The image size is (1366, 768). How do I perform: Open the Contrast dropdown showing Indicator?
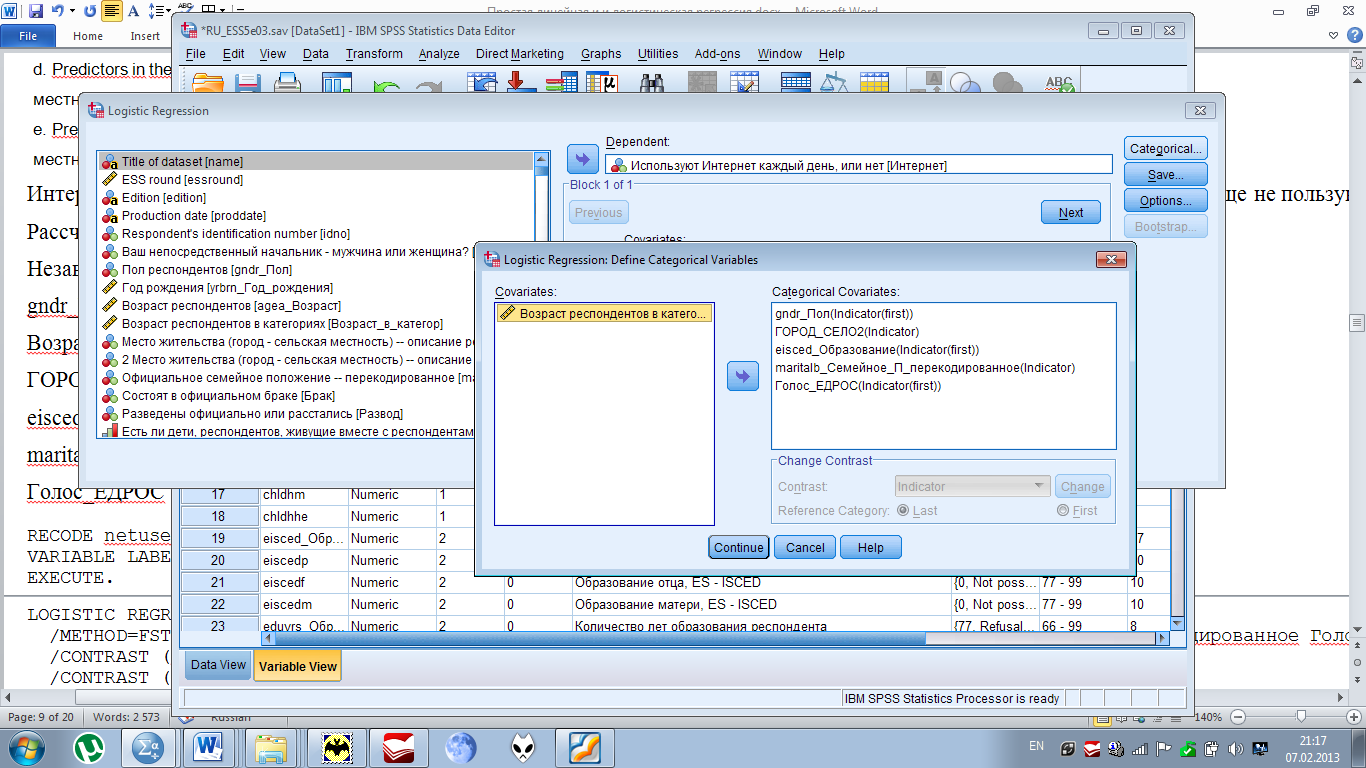(972, 486)
